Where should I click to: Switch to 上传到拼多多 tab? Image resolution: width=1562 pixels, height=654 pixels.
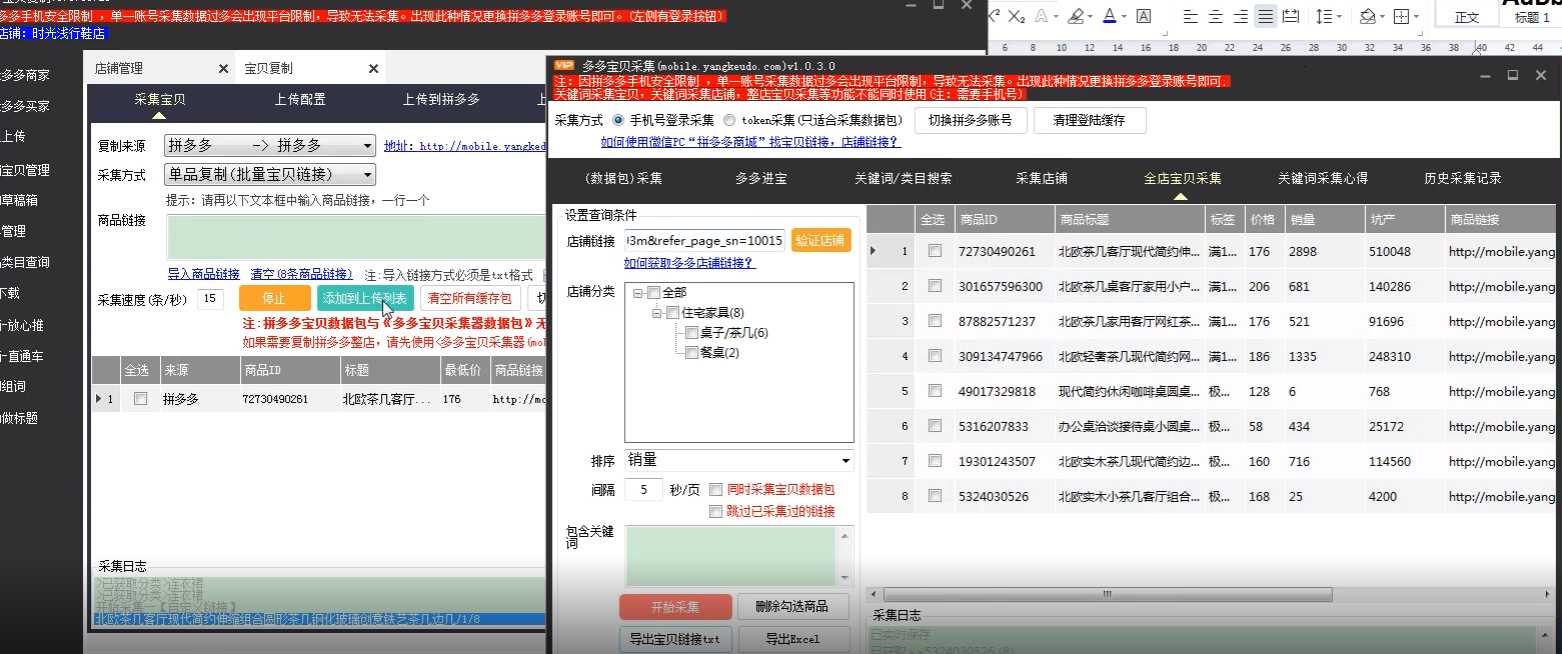[x=441, y=99]
